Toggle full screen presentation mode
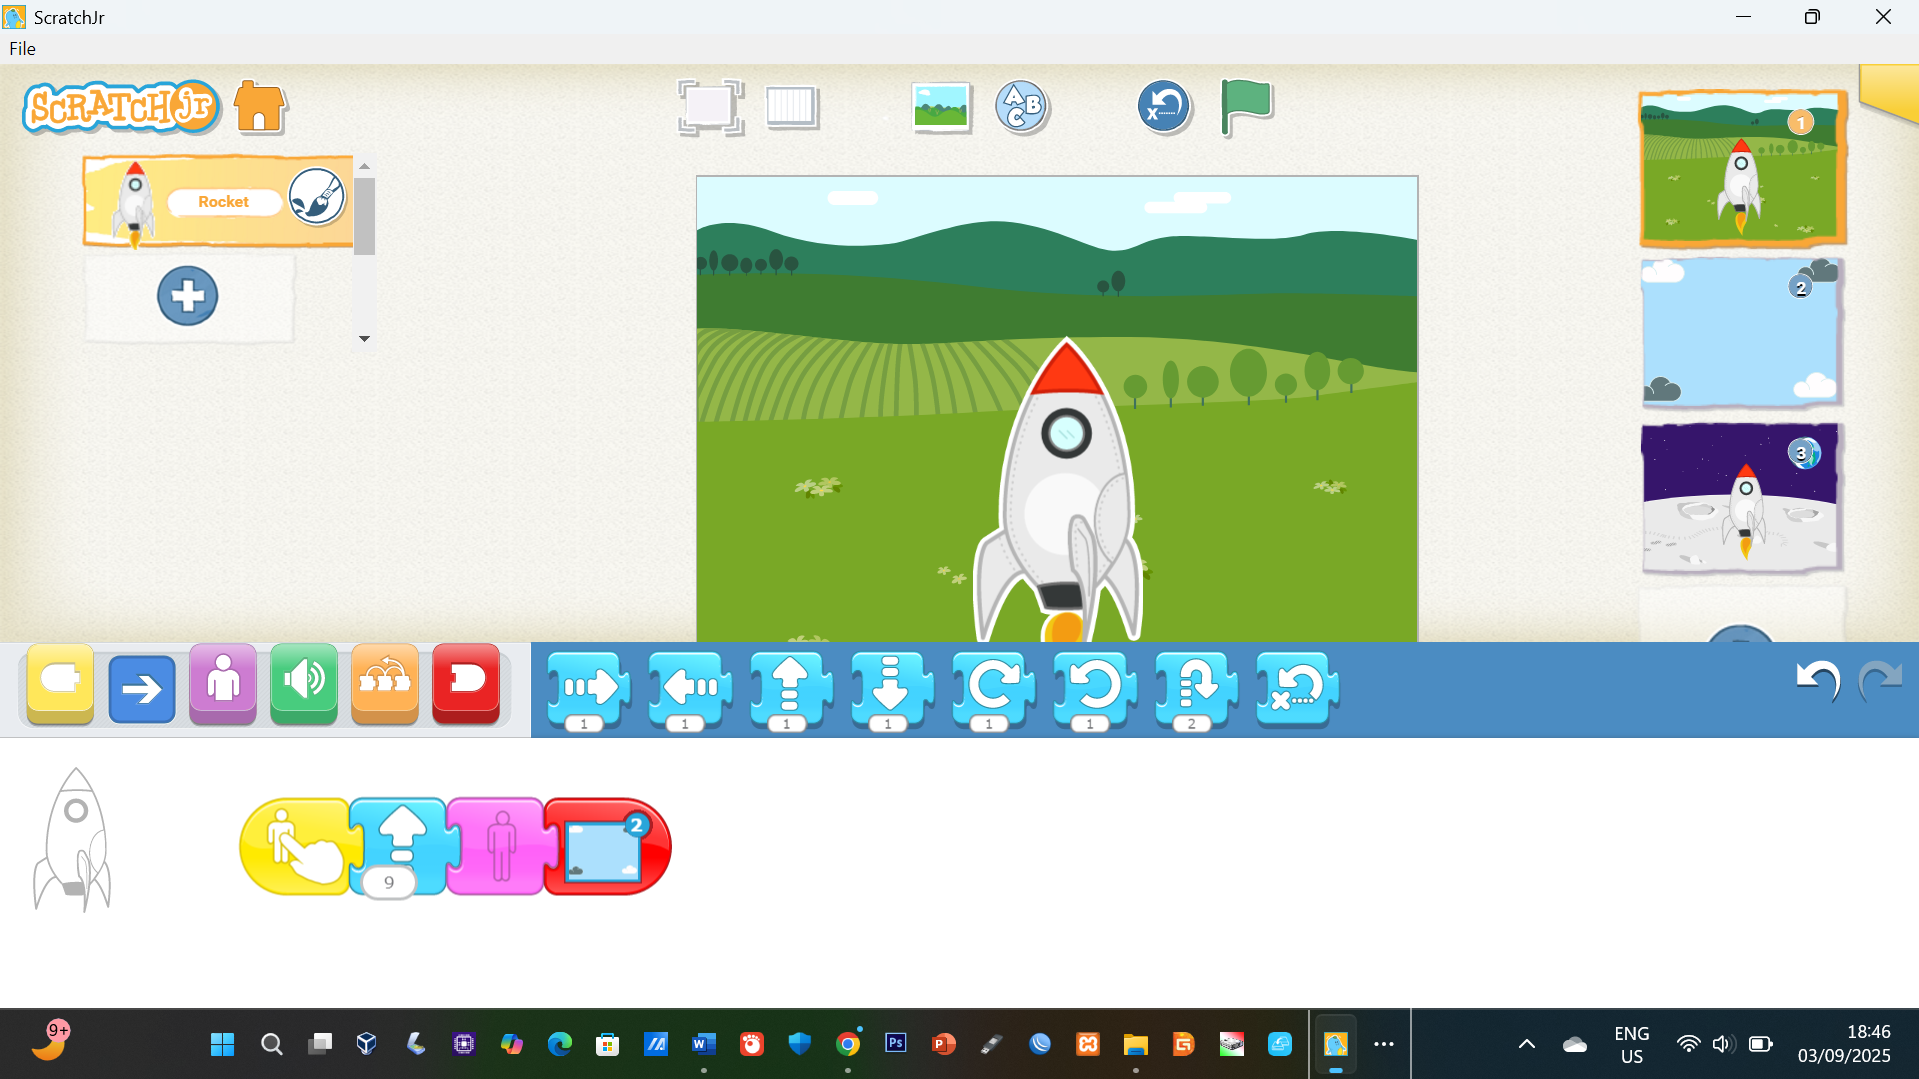The image size is (1919, 1079). point(710,107)
